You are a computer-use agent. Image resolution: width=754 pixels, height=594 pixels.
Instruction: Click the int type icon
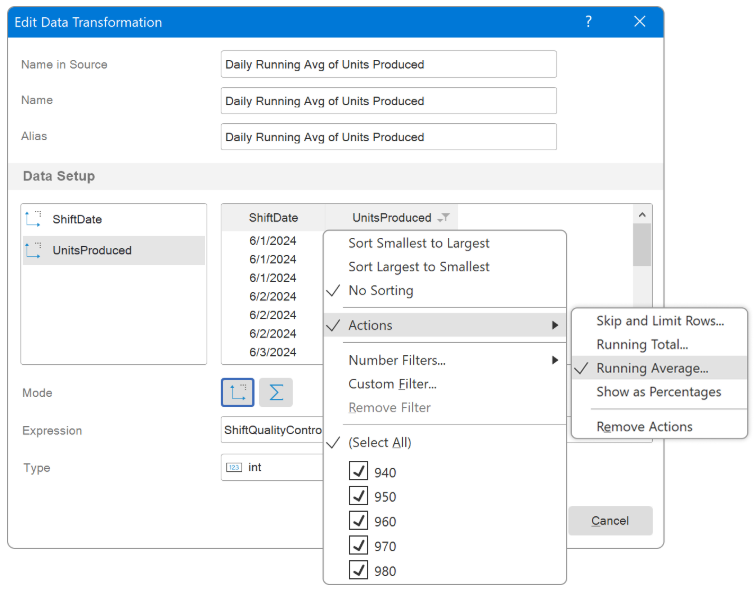[x=233, y=467]
